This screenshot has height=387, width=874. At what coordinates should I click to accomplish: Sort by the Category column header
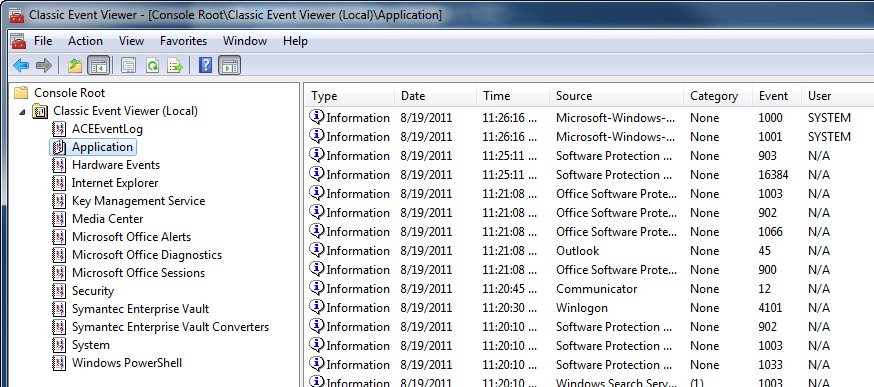pyautogui.click(x=718, y=96)
